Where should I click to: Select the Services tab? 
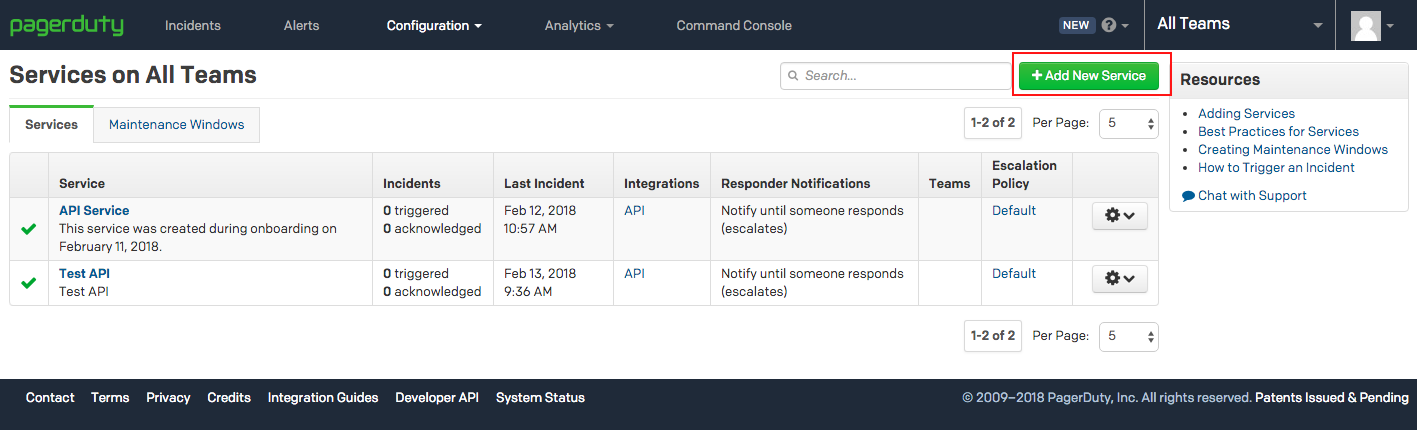click(51, 124)
